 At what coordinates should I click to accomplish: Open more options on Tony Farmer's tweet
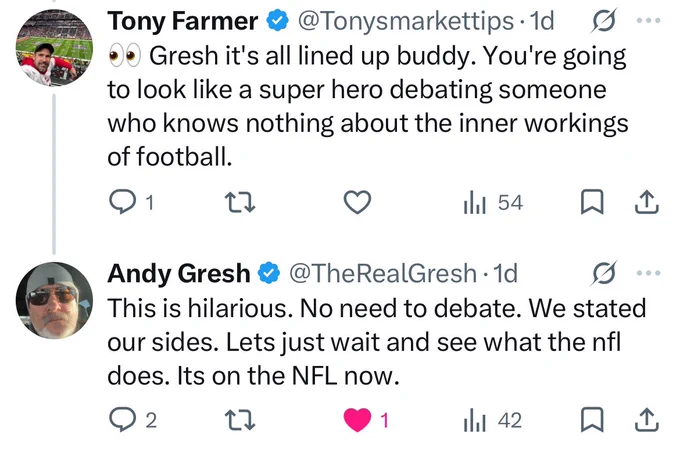coord(648,20)
